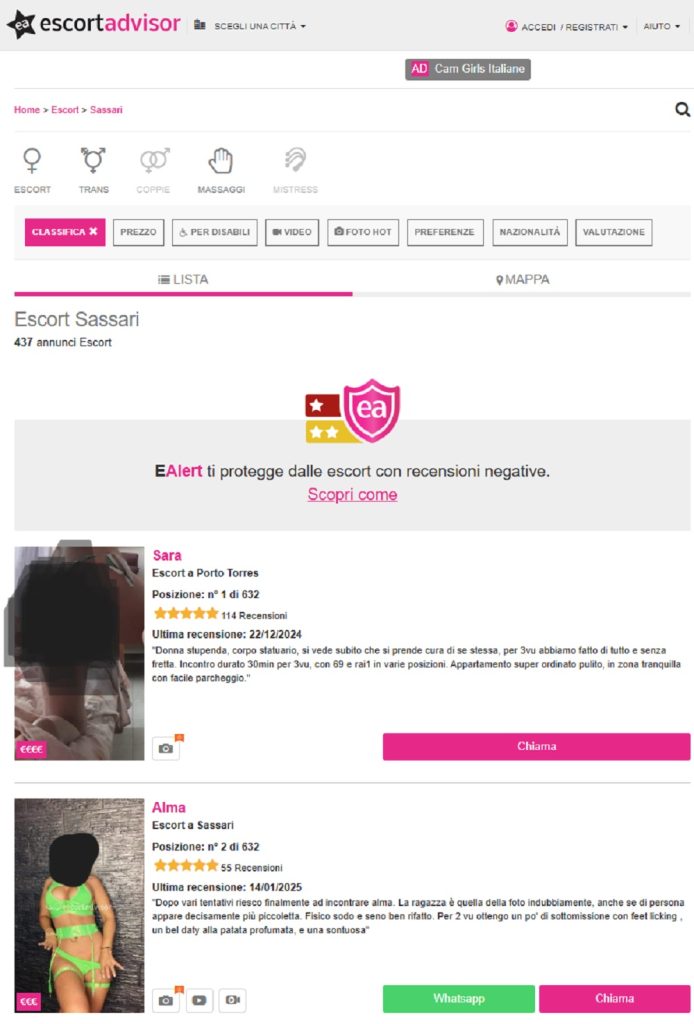Select the Trans symbol category icon
694x1024 pixels.
click(x=93, y=161)
